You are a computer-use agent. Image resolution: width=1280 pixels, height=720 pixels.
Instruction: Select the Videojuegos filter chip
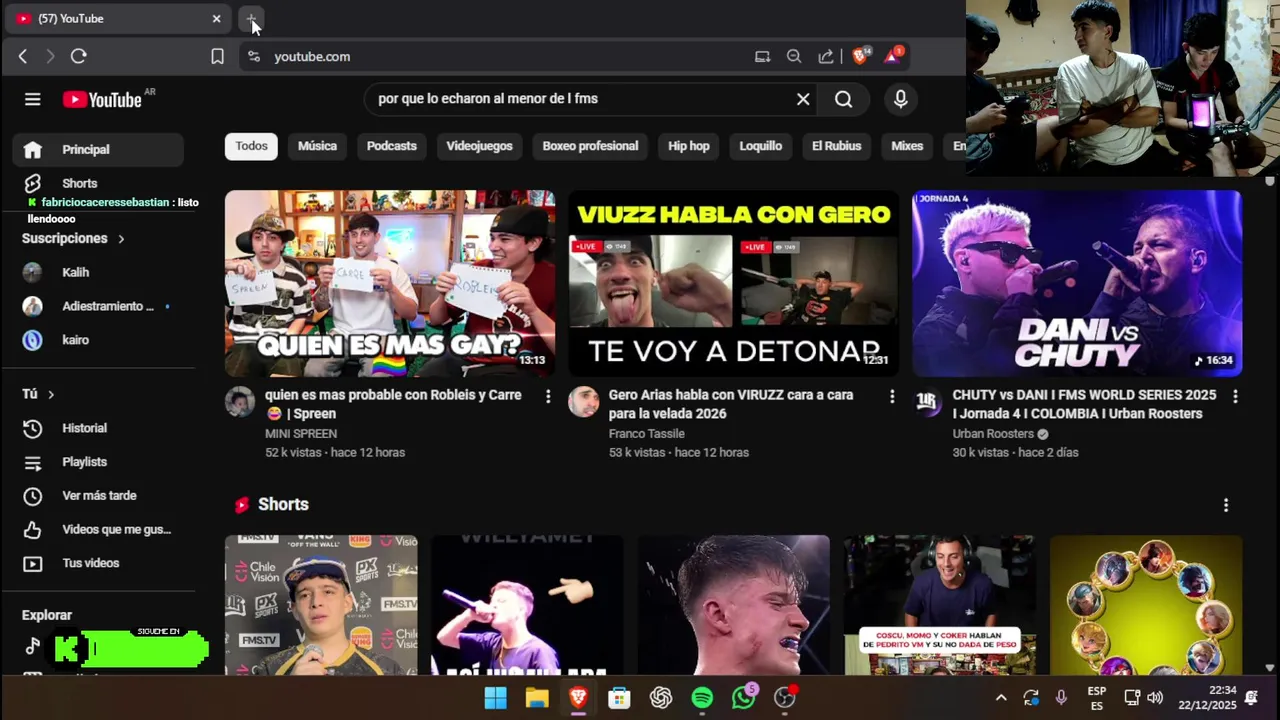tap(479, 146)
